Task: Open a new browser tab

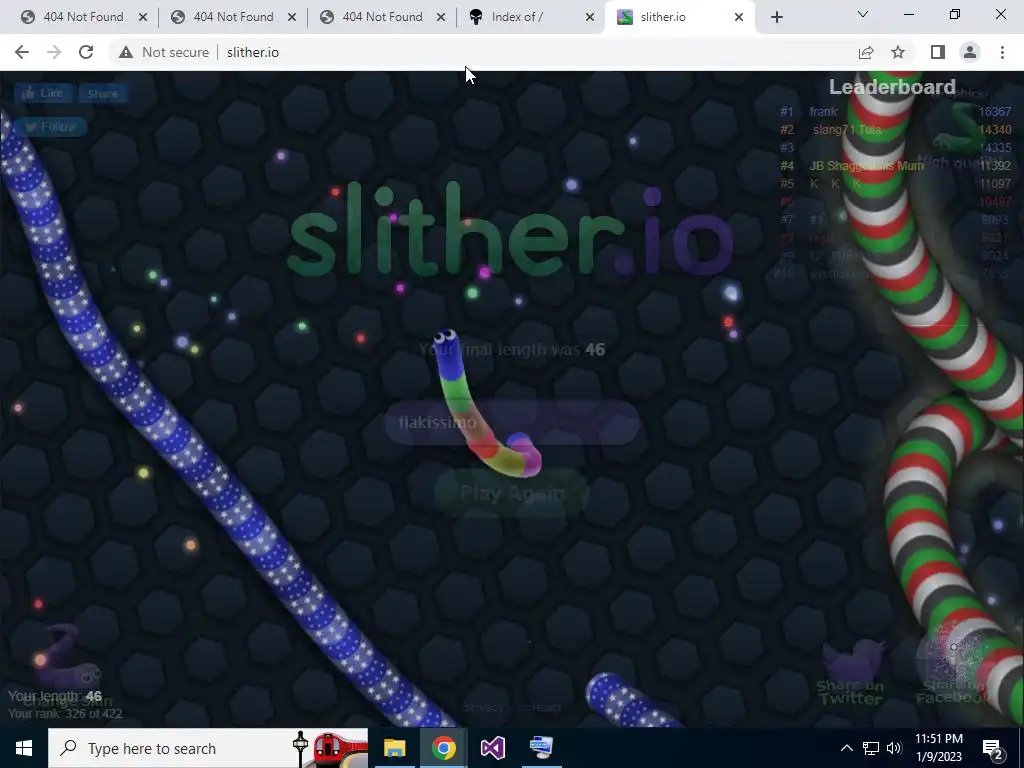Action: (776, 18)
